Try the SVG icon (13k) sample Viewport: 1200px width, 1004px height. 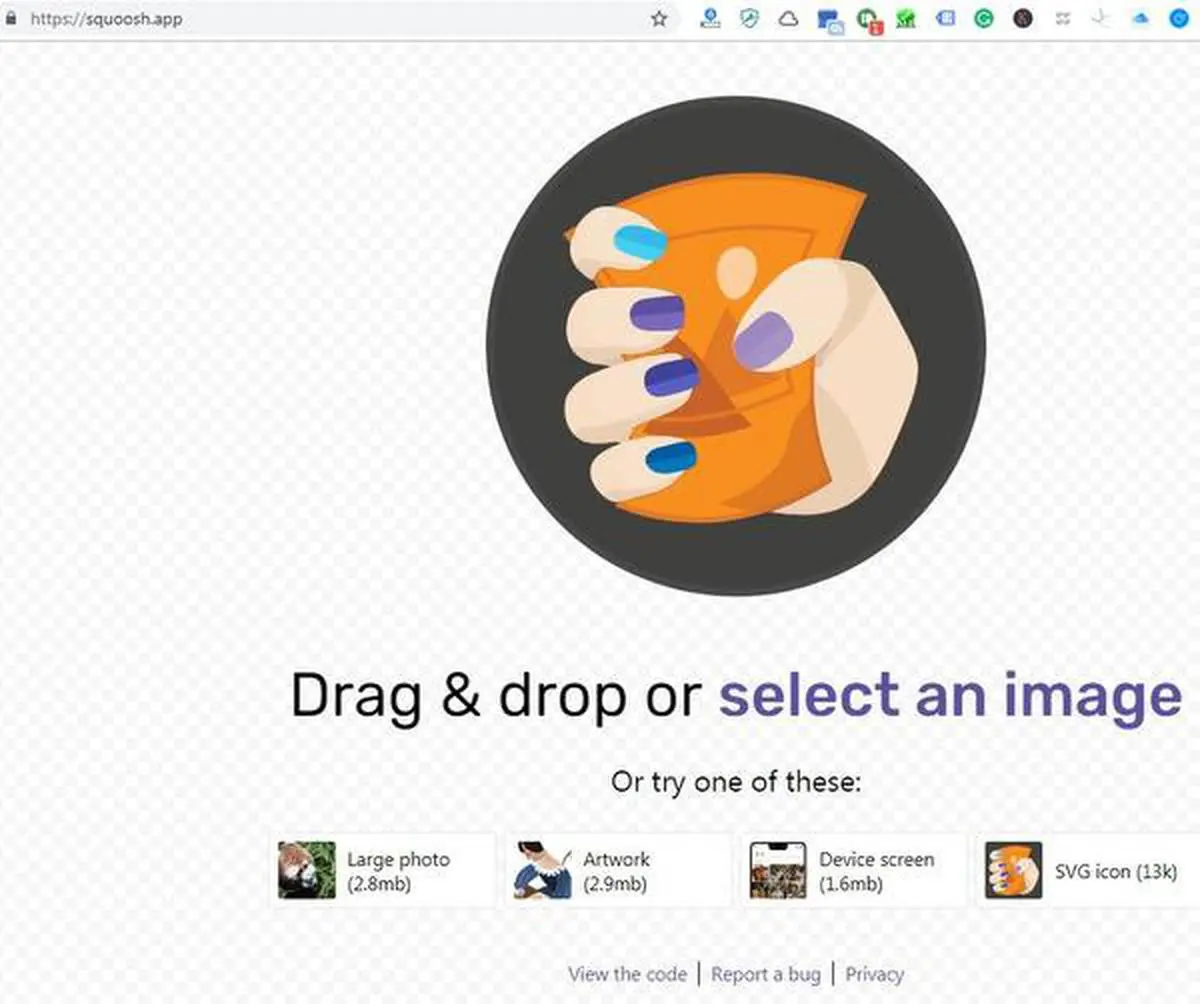1088,871
